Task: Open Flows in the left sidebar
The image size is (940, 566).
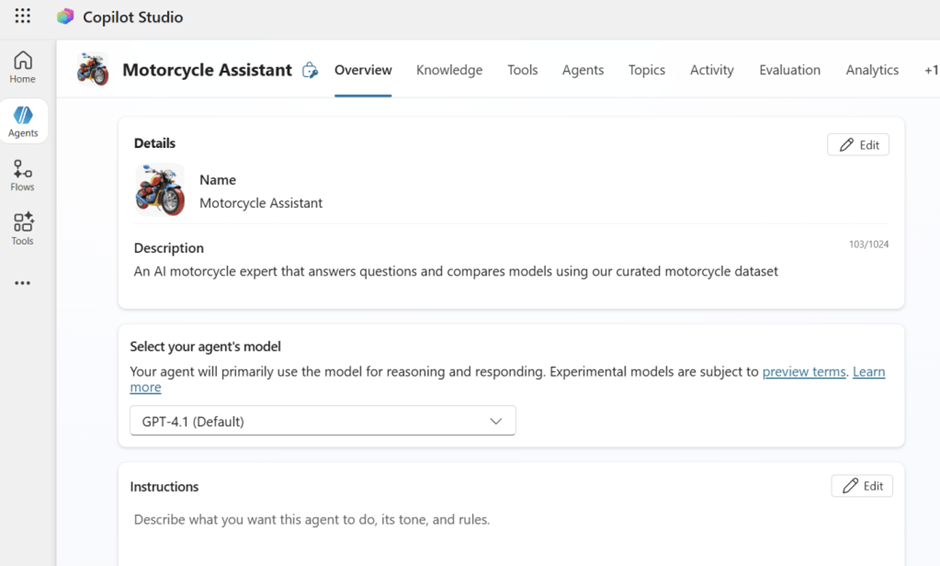Action: coord(22,176)
